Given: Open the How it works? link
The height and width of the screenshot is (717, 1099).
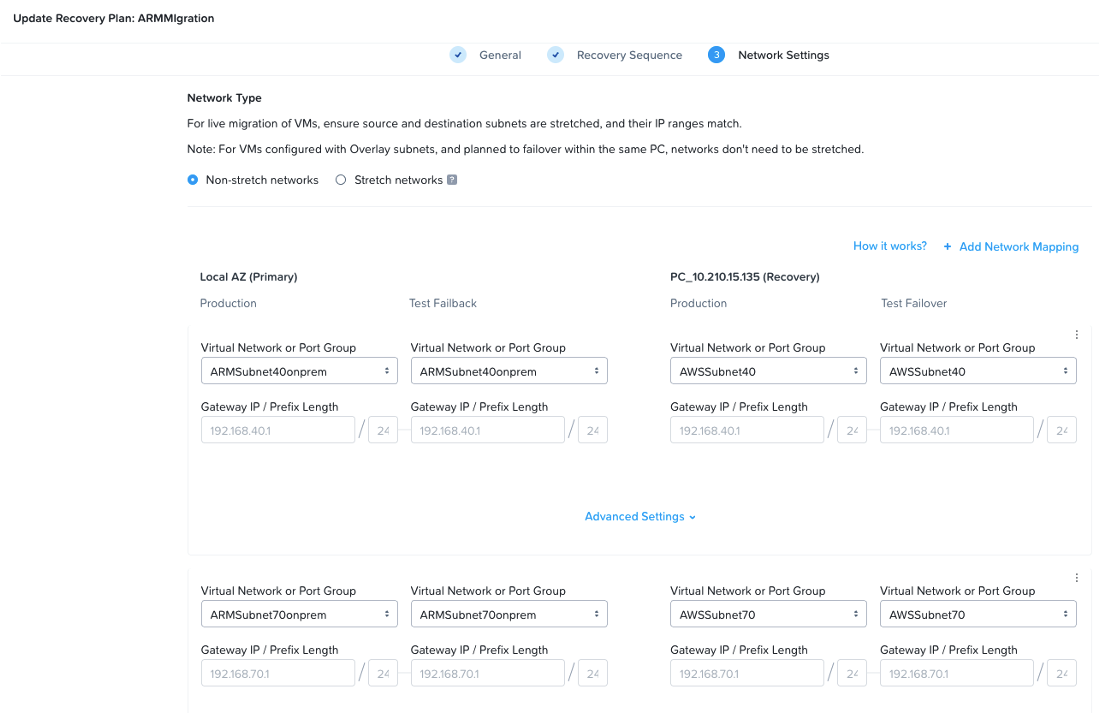Looking at the screenshot, I should coord(889,246).
